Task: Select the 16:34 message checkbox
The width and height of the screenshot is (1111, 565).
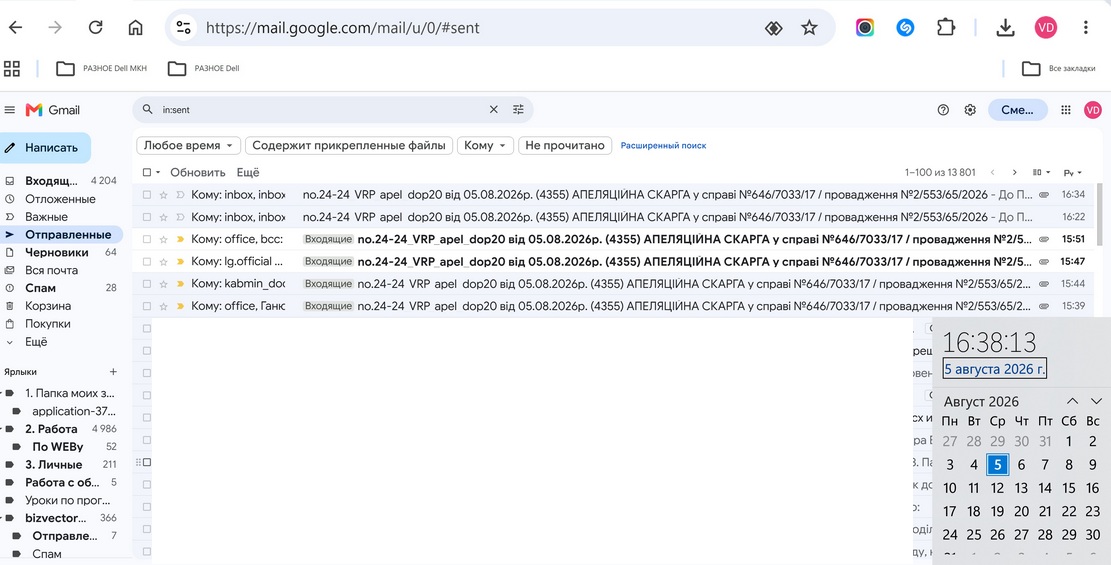Action: [x=147, y=194]
